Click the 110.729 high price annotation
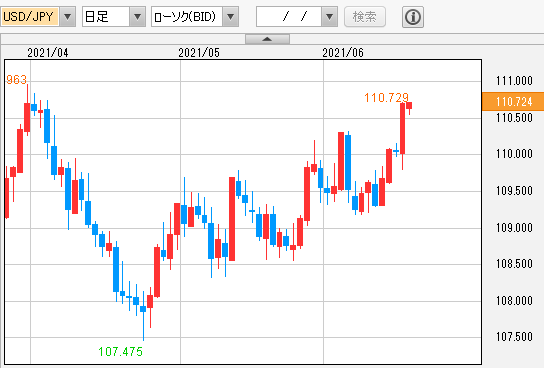The width and height of the screenshot is (544, 368). coord(386,98)
